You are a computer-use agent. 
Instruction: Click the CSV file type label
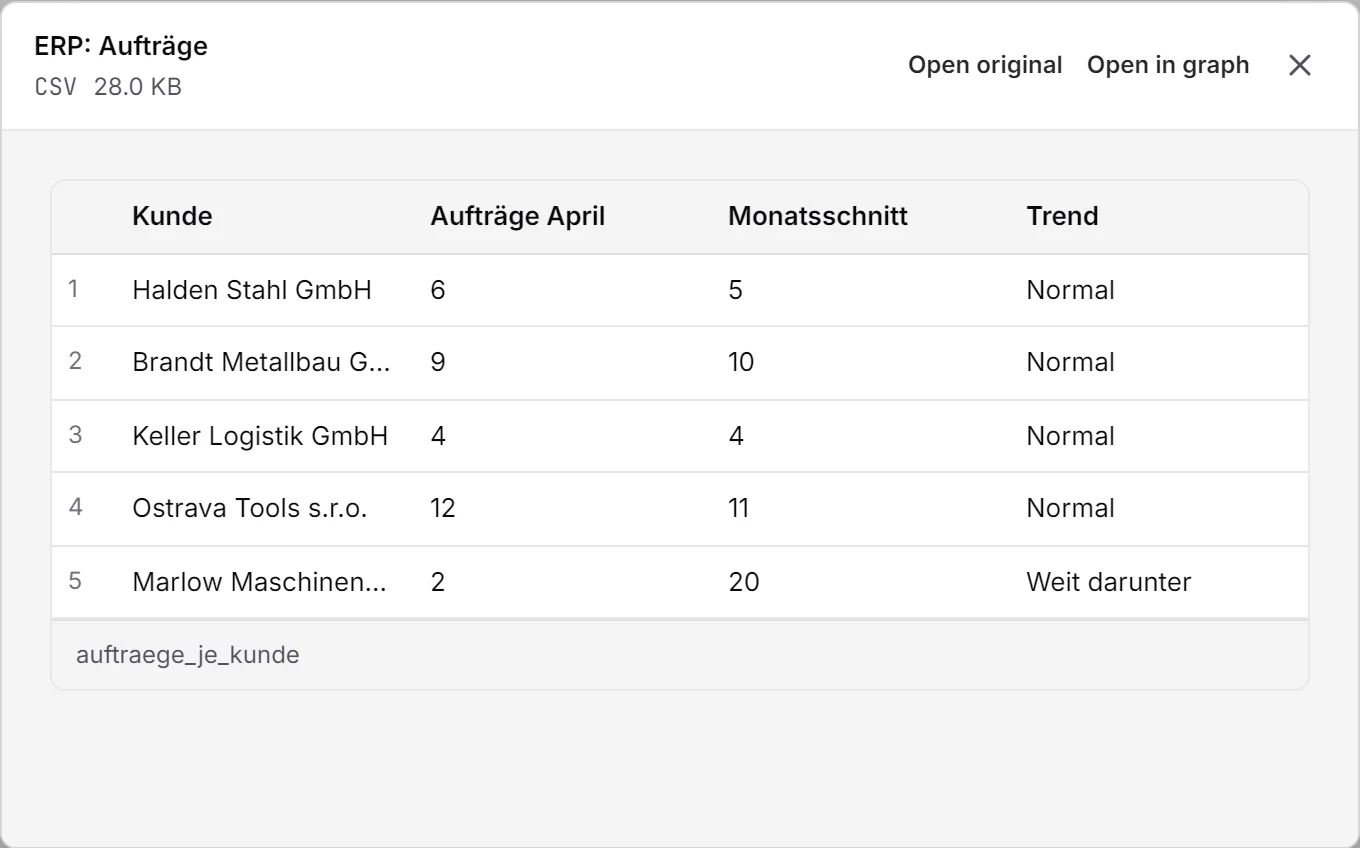(55, 87)
